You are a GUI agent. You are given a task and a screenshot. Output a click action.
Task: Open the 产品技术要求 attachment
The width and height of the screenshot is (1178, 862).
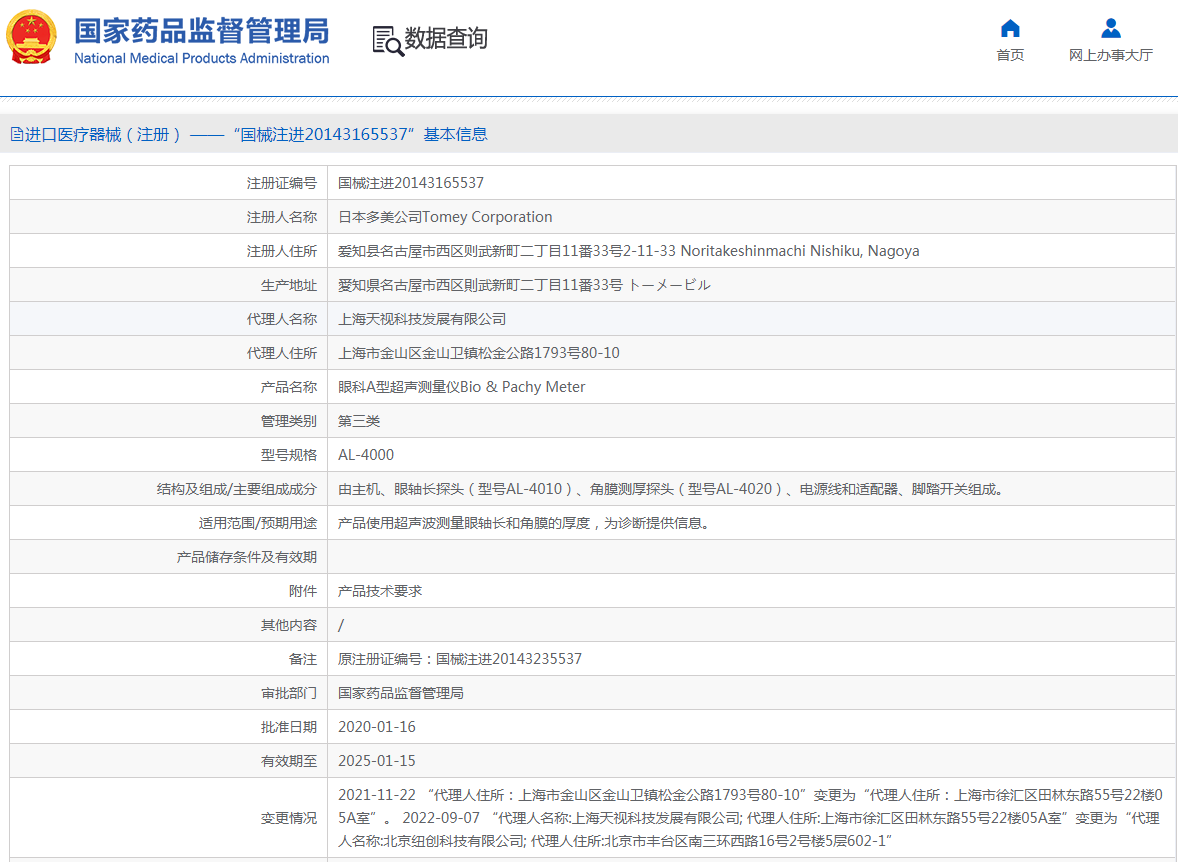click(x=380, y=591)
